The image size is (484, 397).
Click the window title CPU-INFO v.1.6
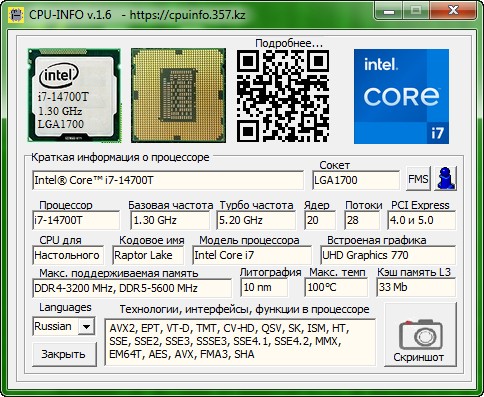70,15
